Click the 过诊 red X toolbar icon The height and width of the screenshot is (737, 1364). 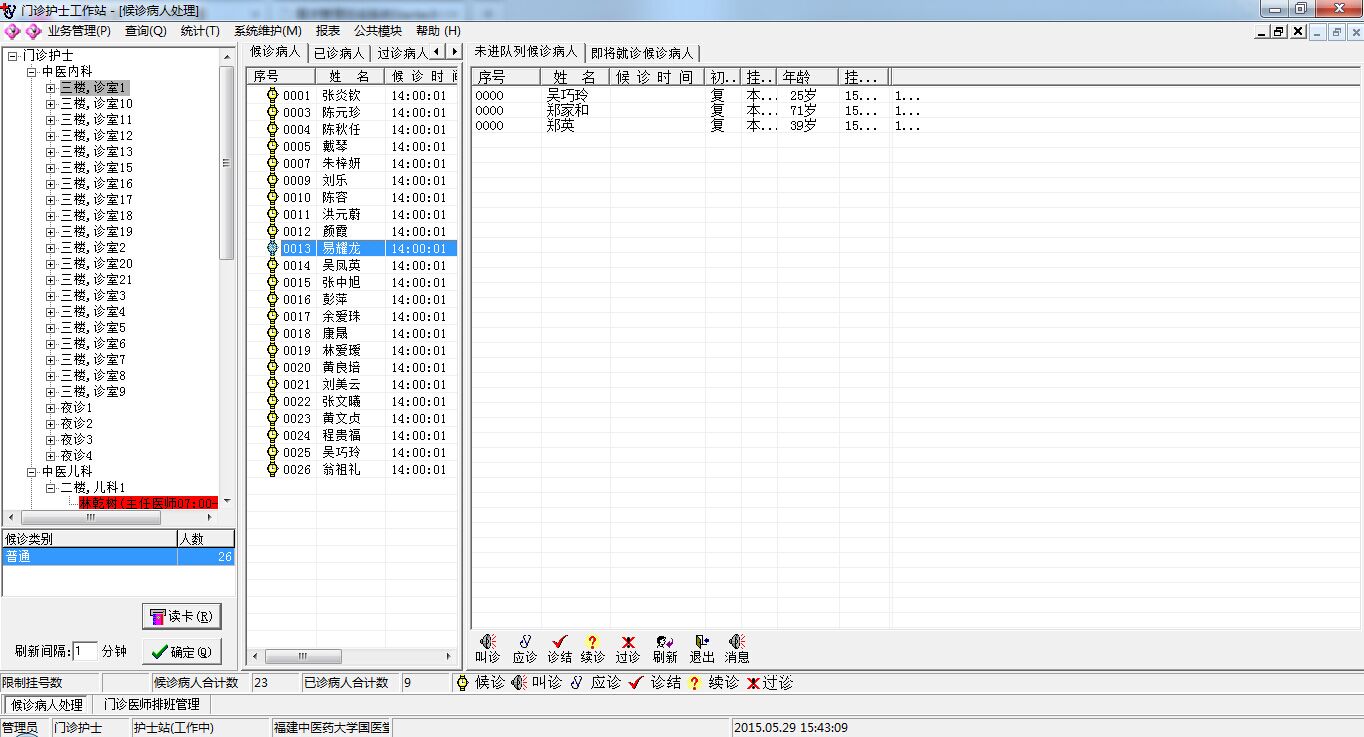[x=628, y=642]
